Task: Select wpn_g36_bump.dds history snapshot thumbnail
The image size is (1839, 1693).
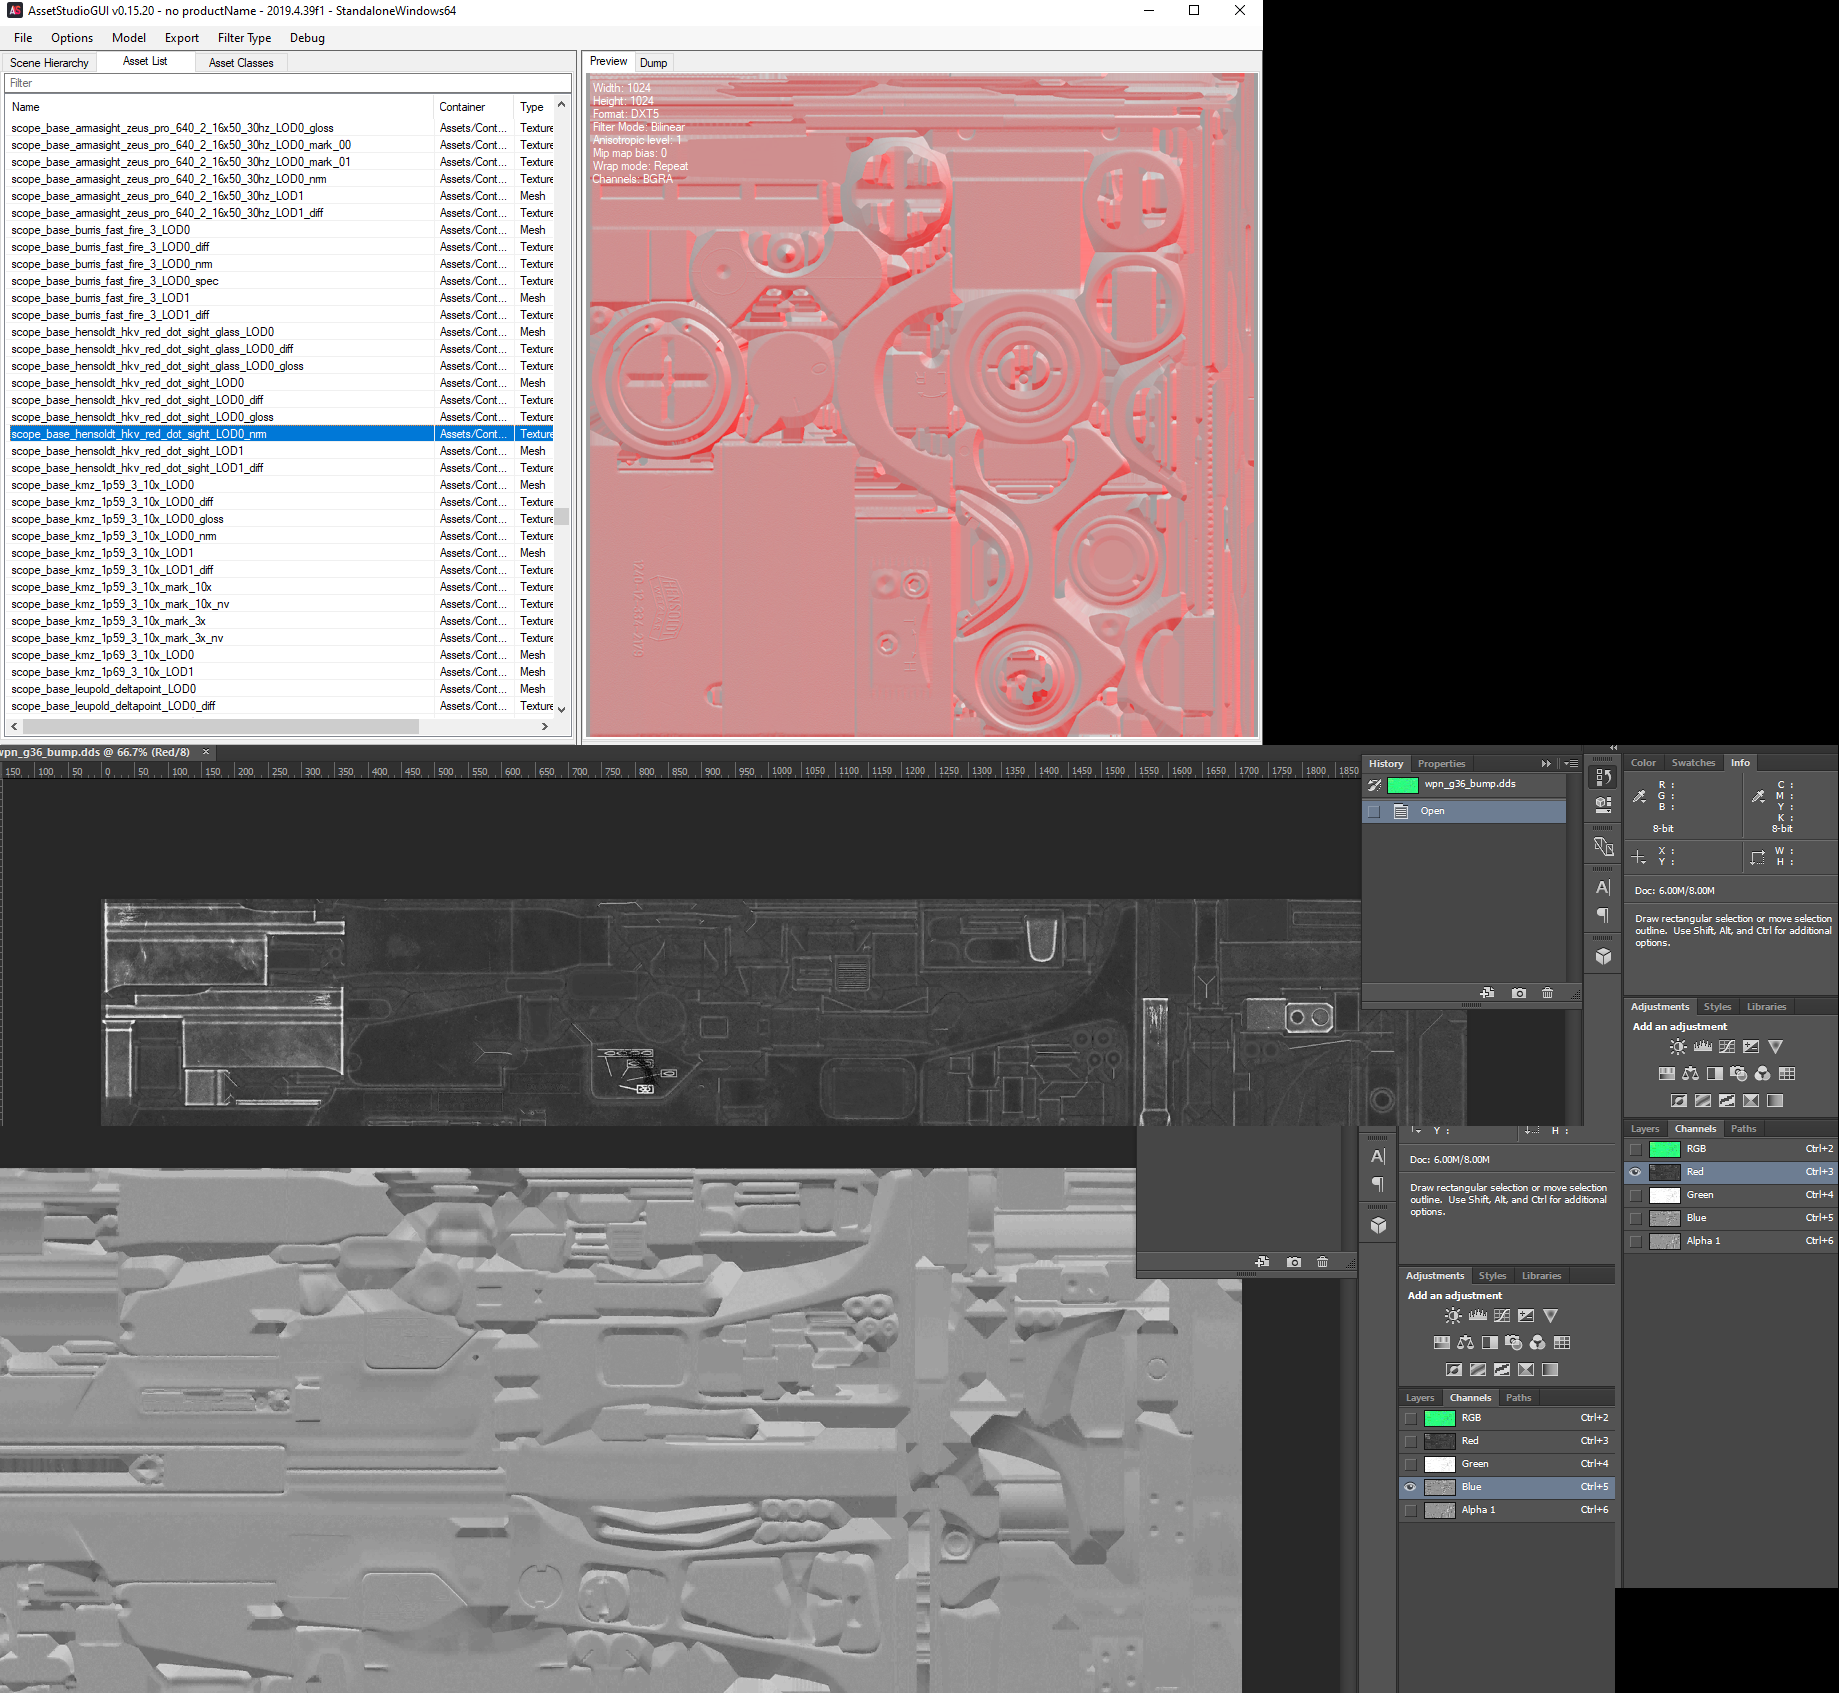Action: pos(1402,785)
